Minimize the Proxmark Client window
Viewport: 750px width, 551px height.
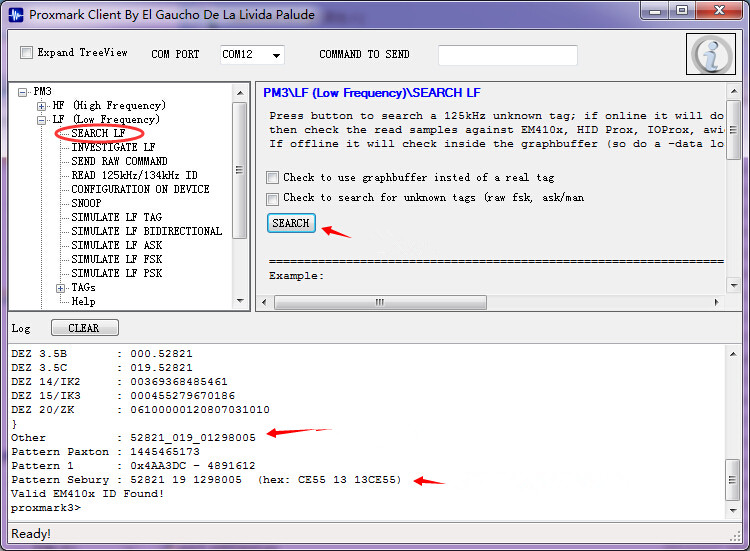click(x=655, y=11)
